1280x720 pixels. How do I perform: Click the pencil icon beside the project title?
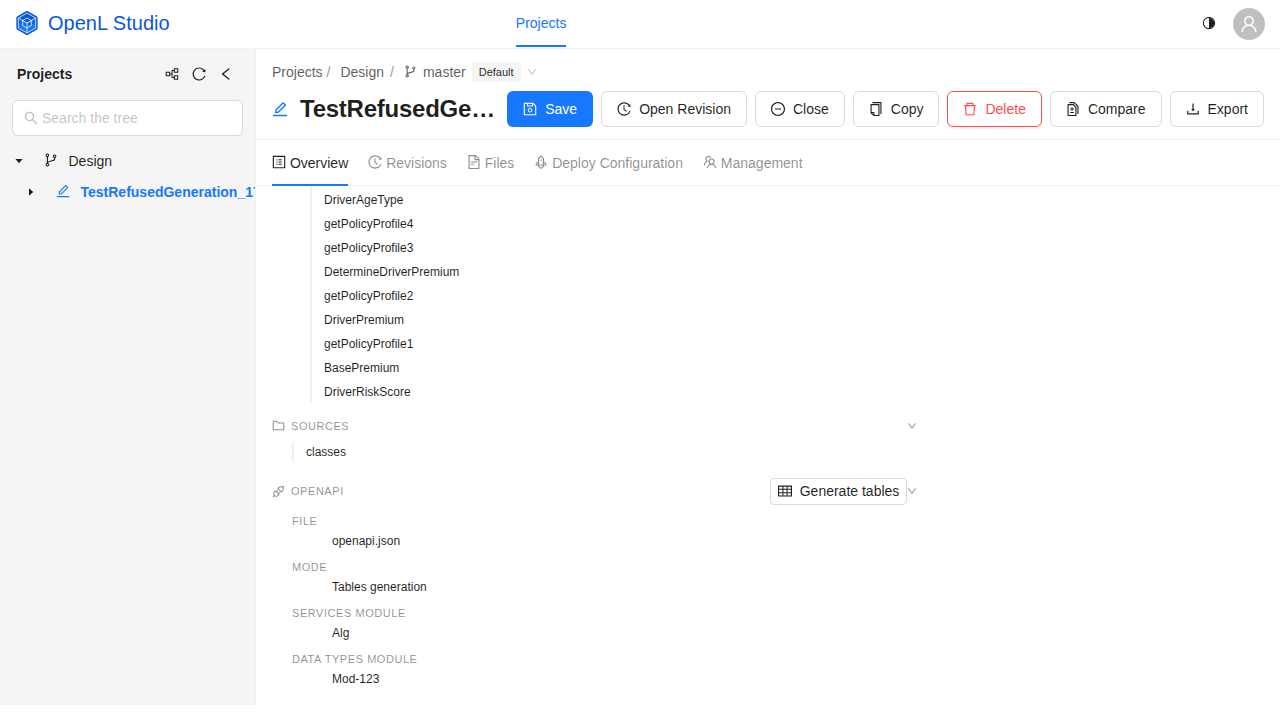[x=280, y=109]
